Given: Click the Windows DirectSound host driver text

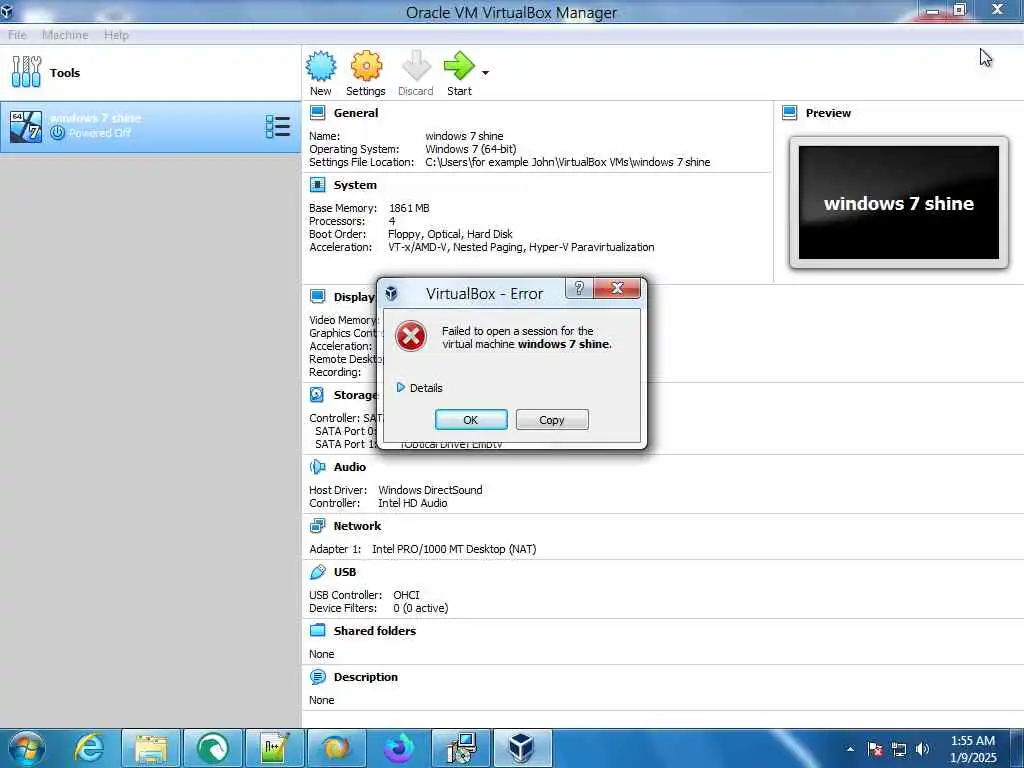Looking at the screenshot, I should (430, 490).
